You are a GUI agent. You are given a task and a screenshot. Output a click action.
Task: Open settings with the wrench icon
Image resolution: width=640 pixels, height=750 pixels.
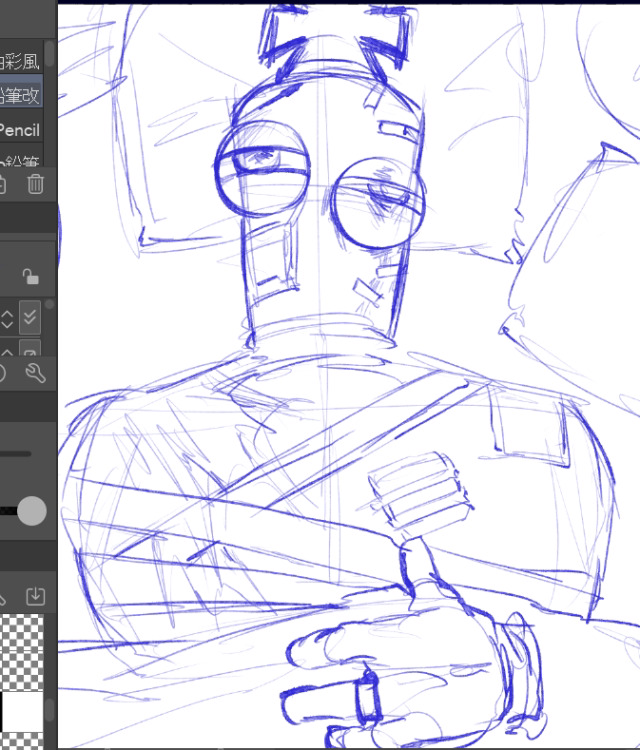(x=36, y=373)
